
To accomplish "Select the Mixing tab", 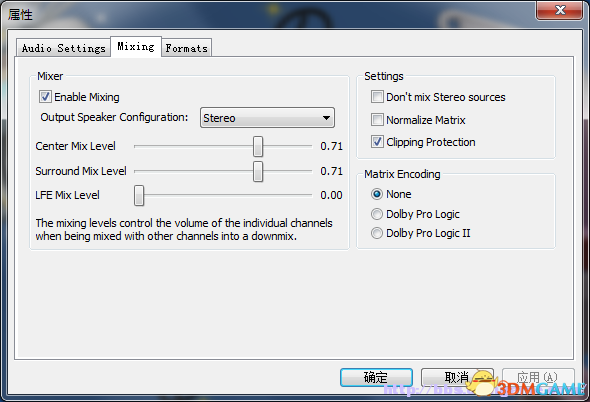I will (136, 46).
